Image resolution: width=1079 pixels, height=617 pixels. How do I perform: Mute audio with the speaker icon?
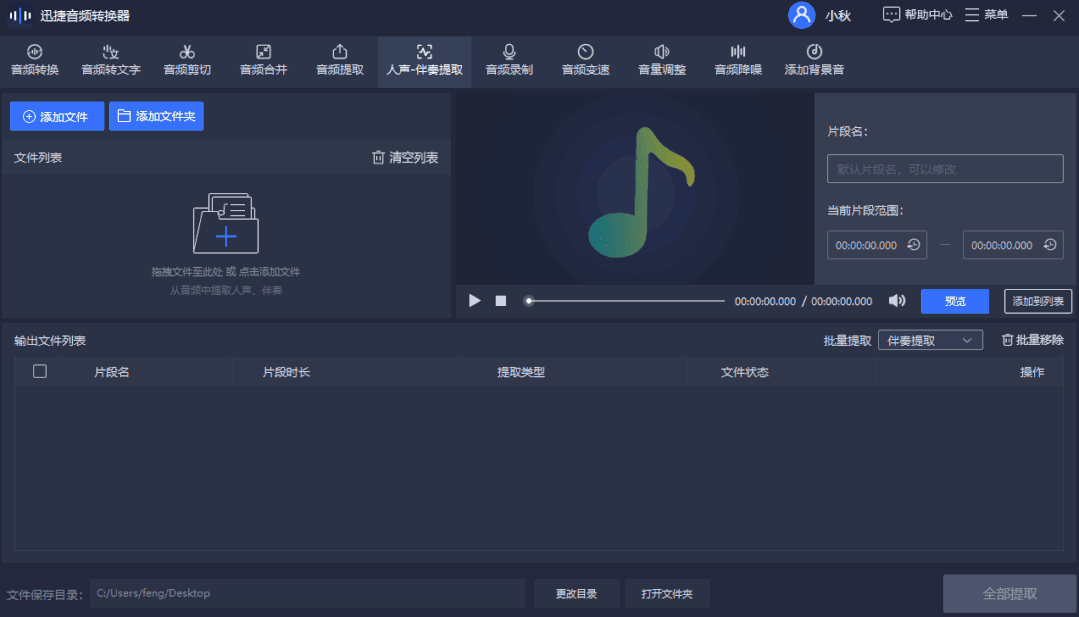click(897, 300)
